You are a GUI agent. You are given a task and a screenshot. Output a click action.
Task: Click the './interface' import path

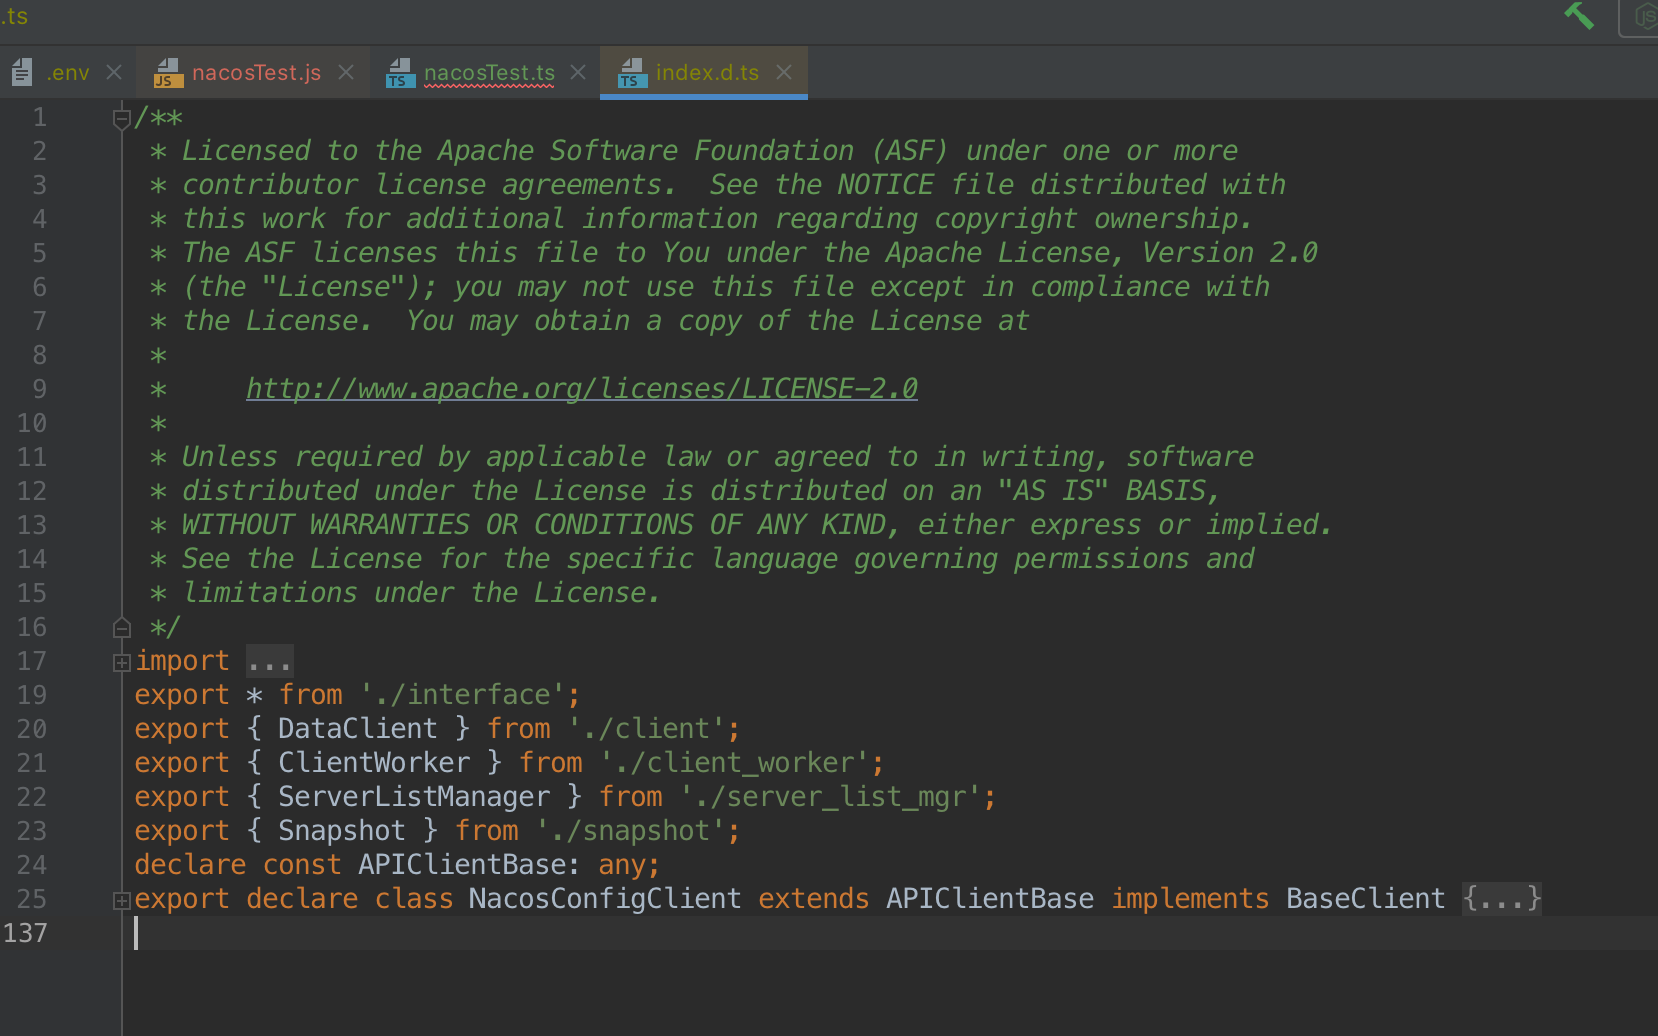pos(462,695)
